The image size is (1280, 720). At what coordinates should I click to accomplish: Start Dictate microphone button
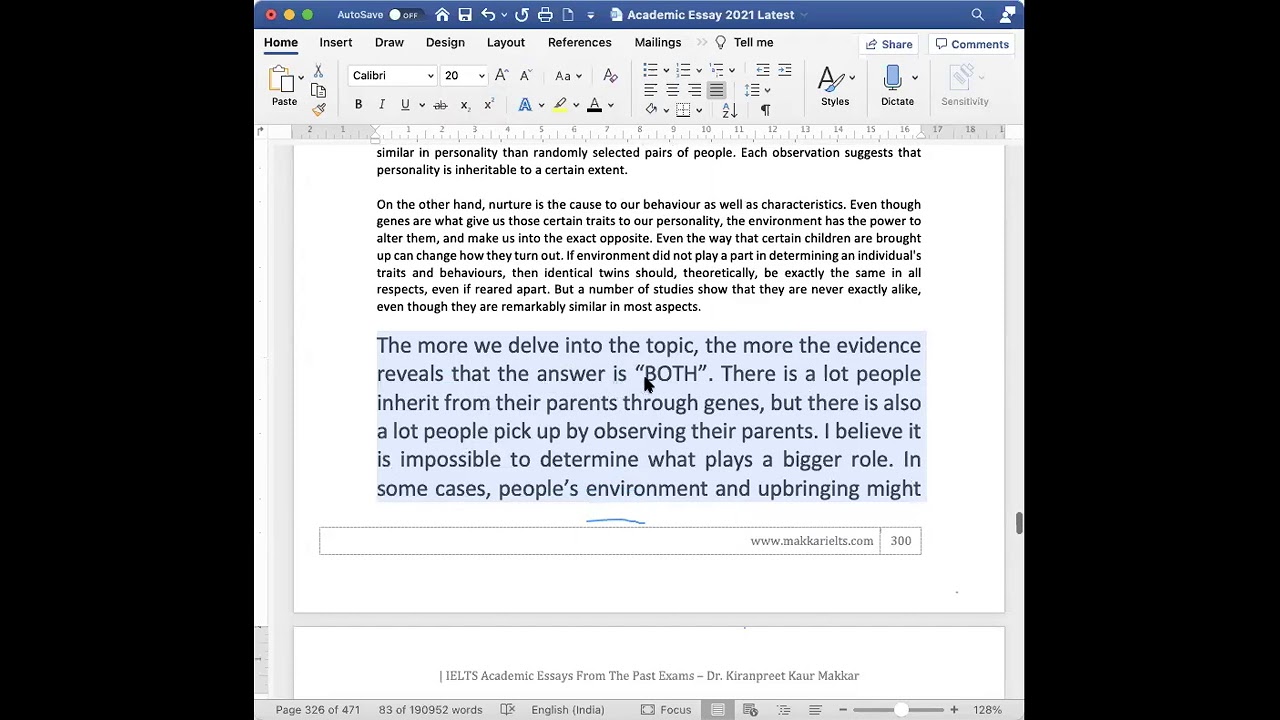coord(897,86)
